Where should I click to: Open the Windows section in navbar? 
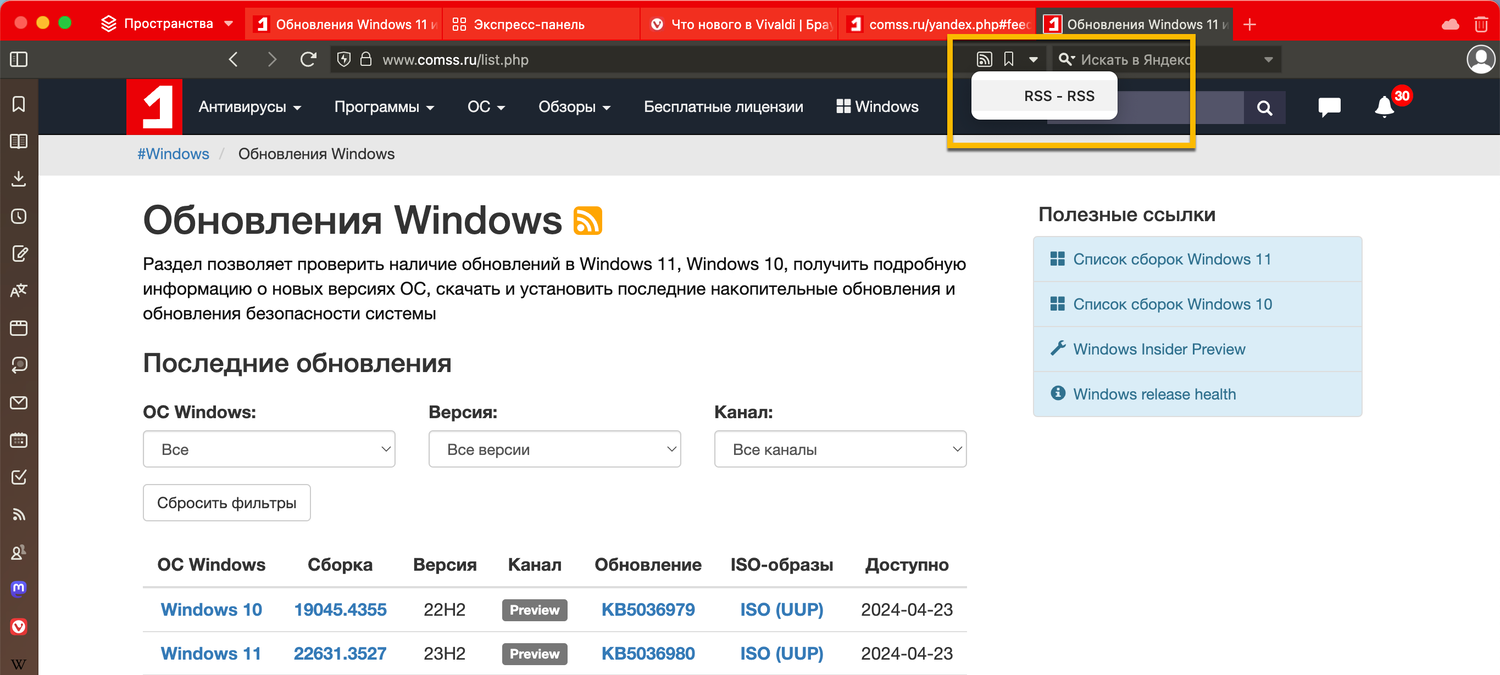click(x=877, y=107)
